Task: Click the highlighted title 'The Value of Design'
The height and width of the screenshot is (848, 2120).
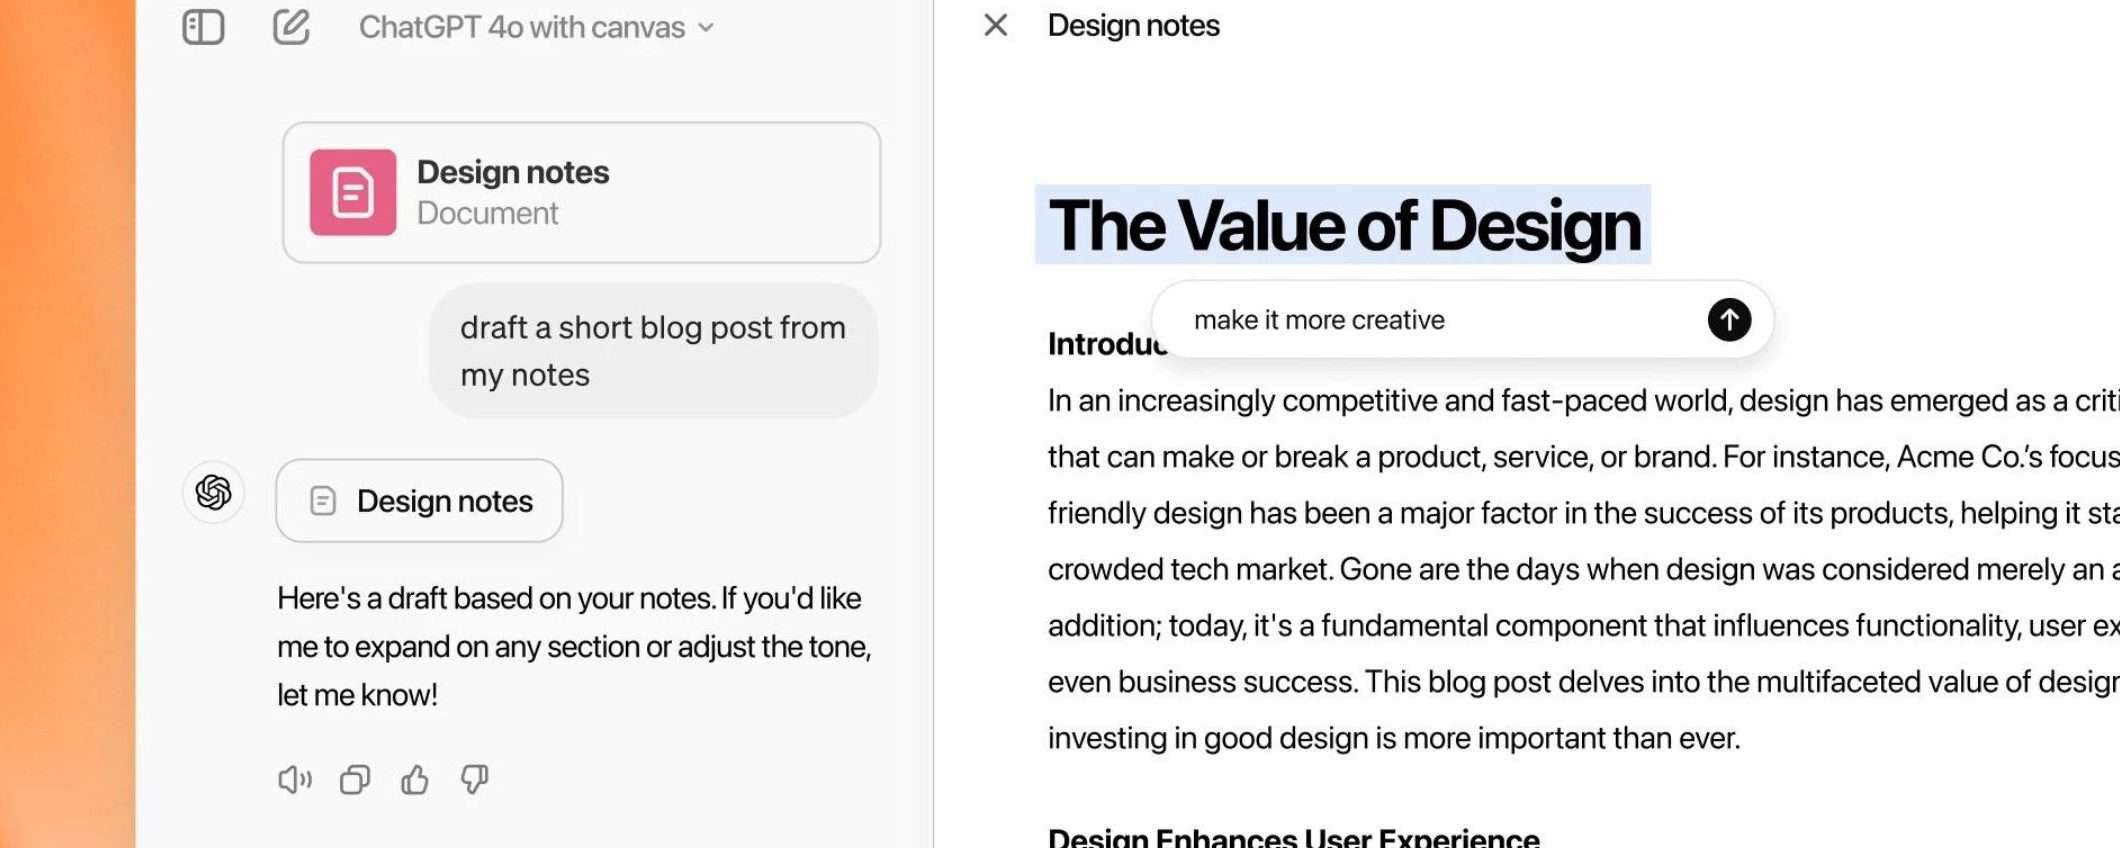Action: coord(1343,225)
